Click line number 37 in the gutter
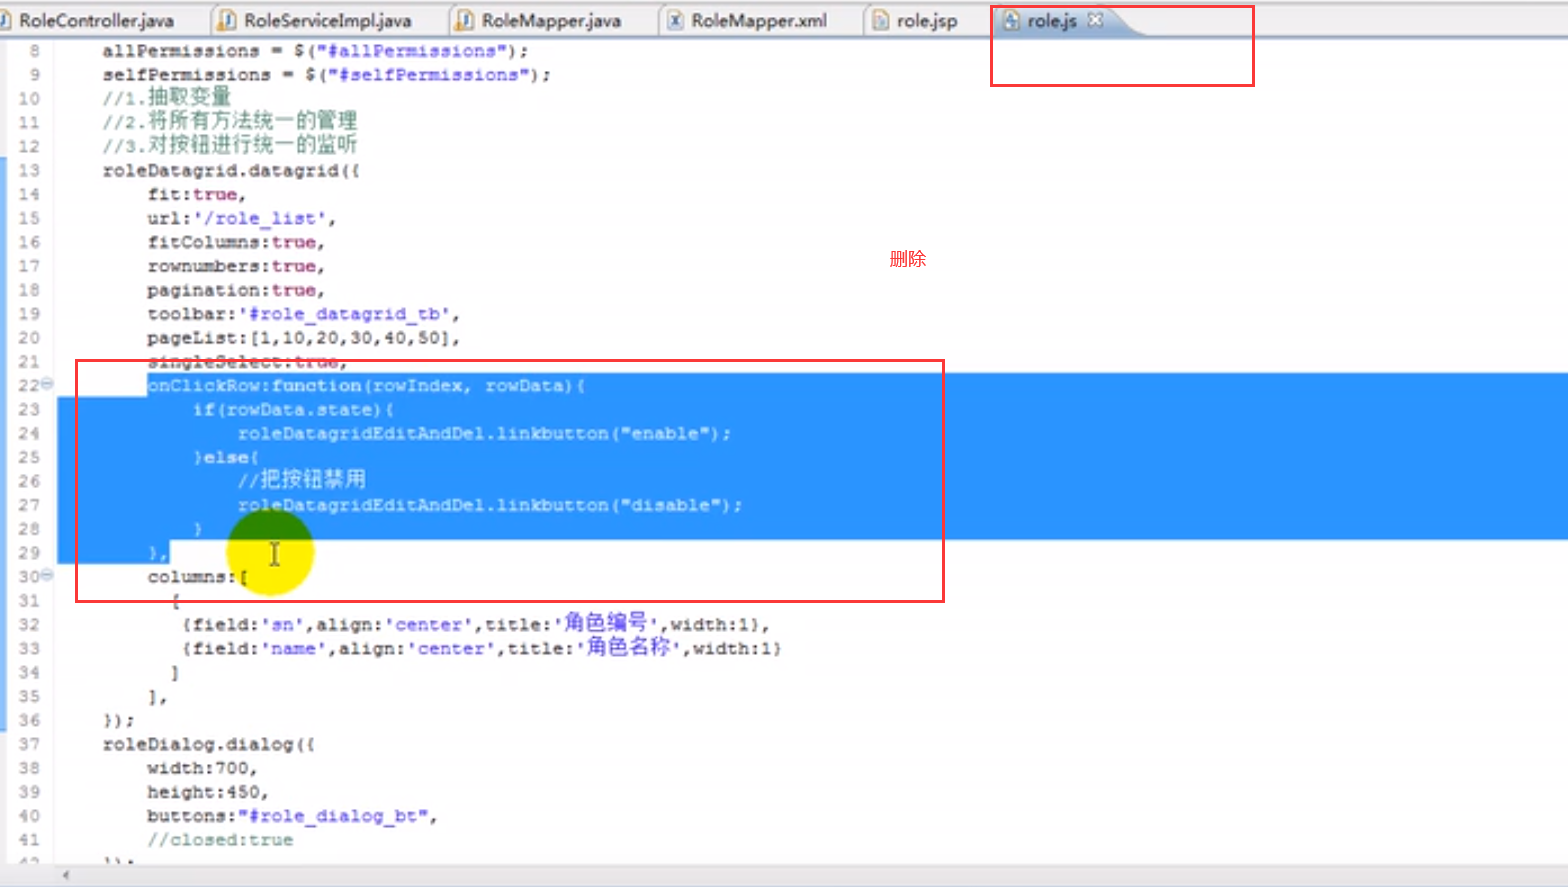The height and width of the screenshot is (887, 1568). (x=29, y=744)
